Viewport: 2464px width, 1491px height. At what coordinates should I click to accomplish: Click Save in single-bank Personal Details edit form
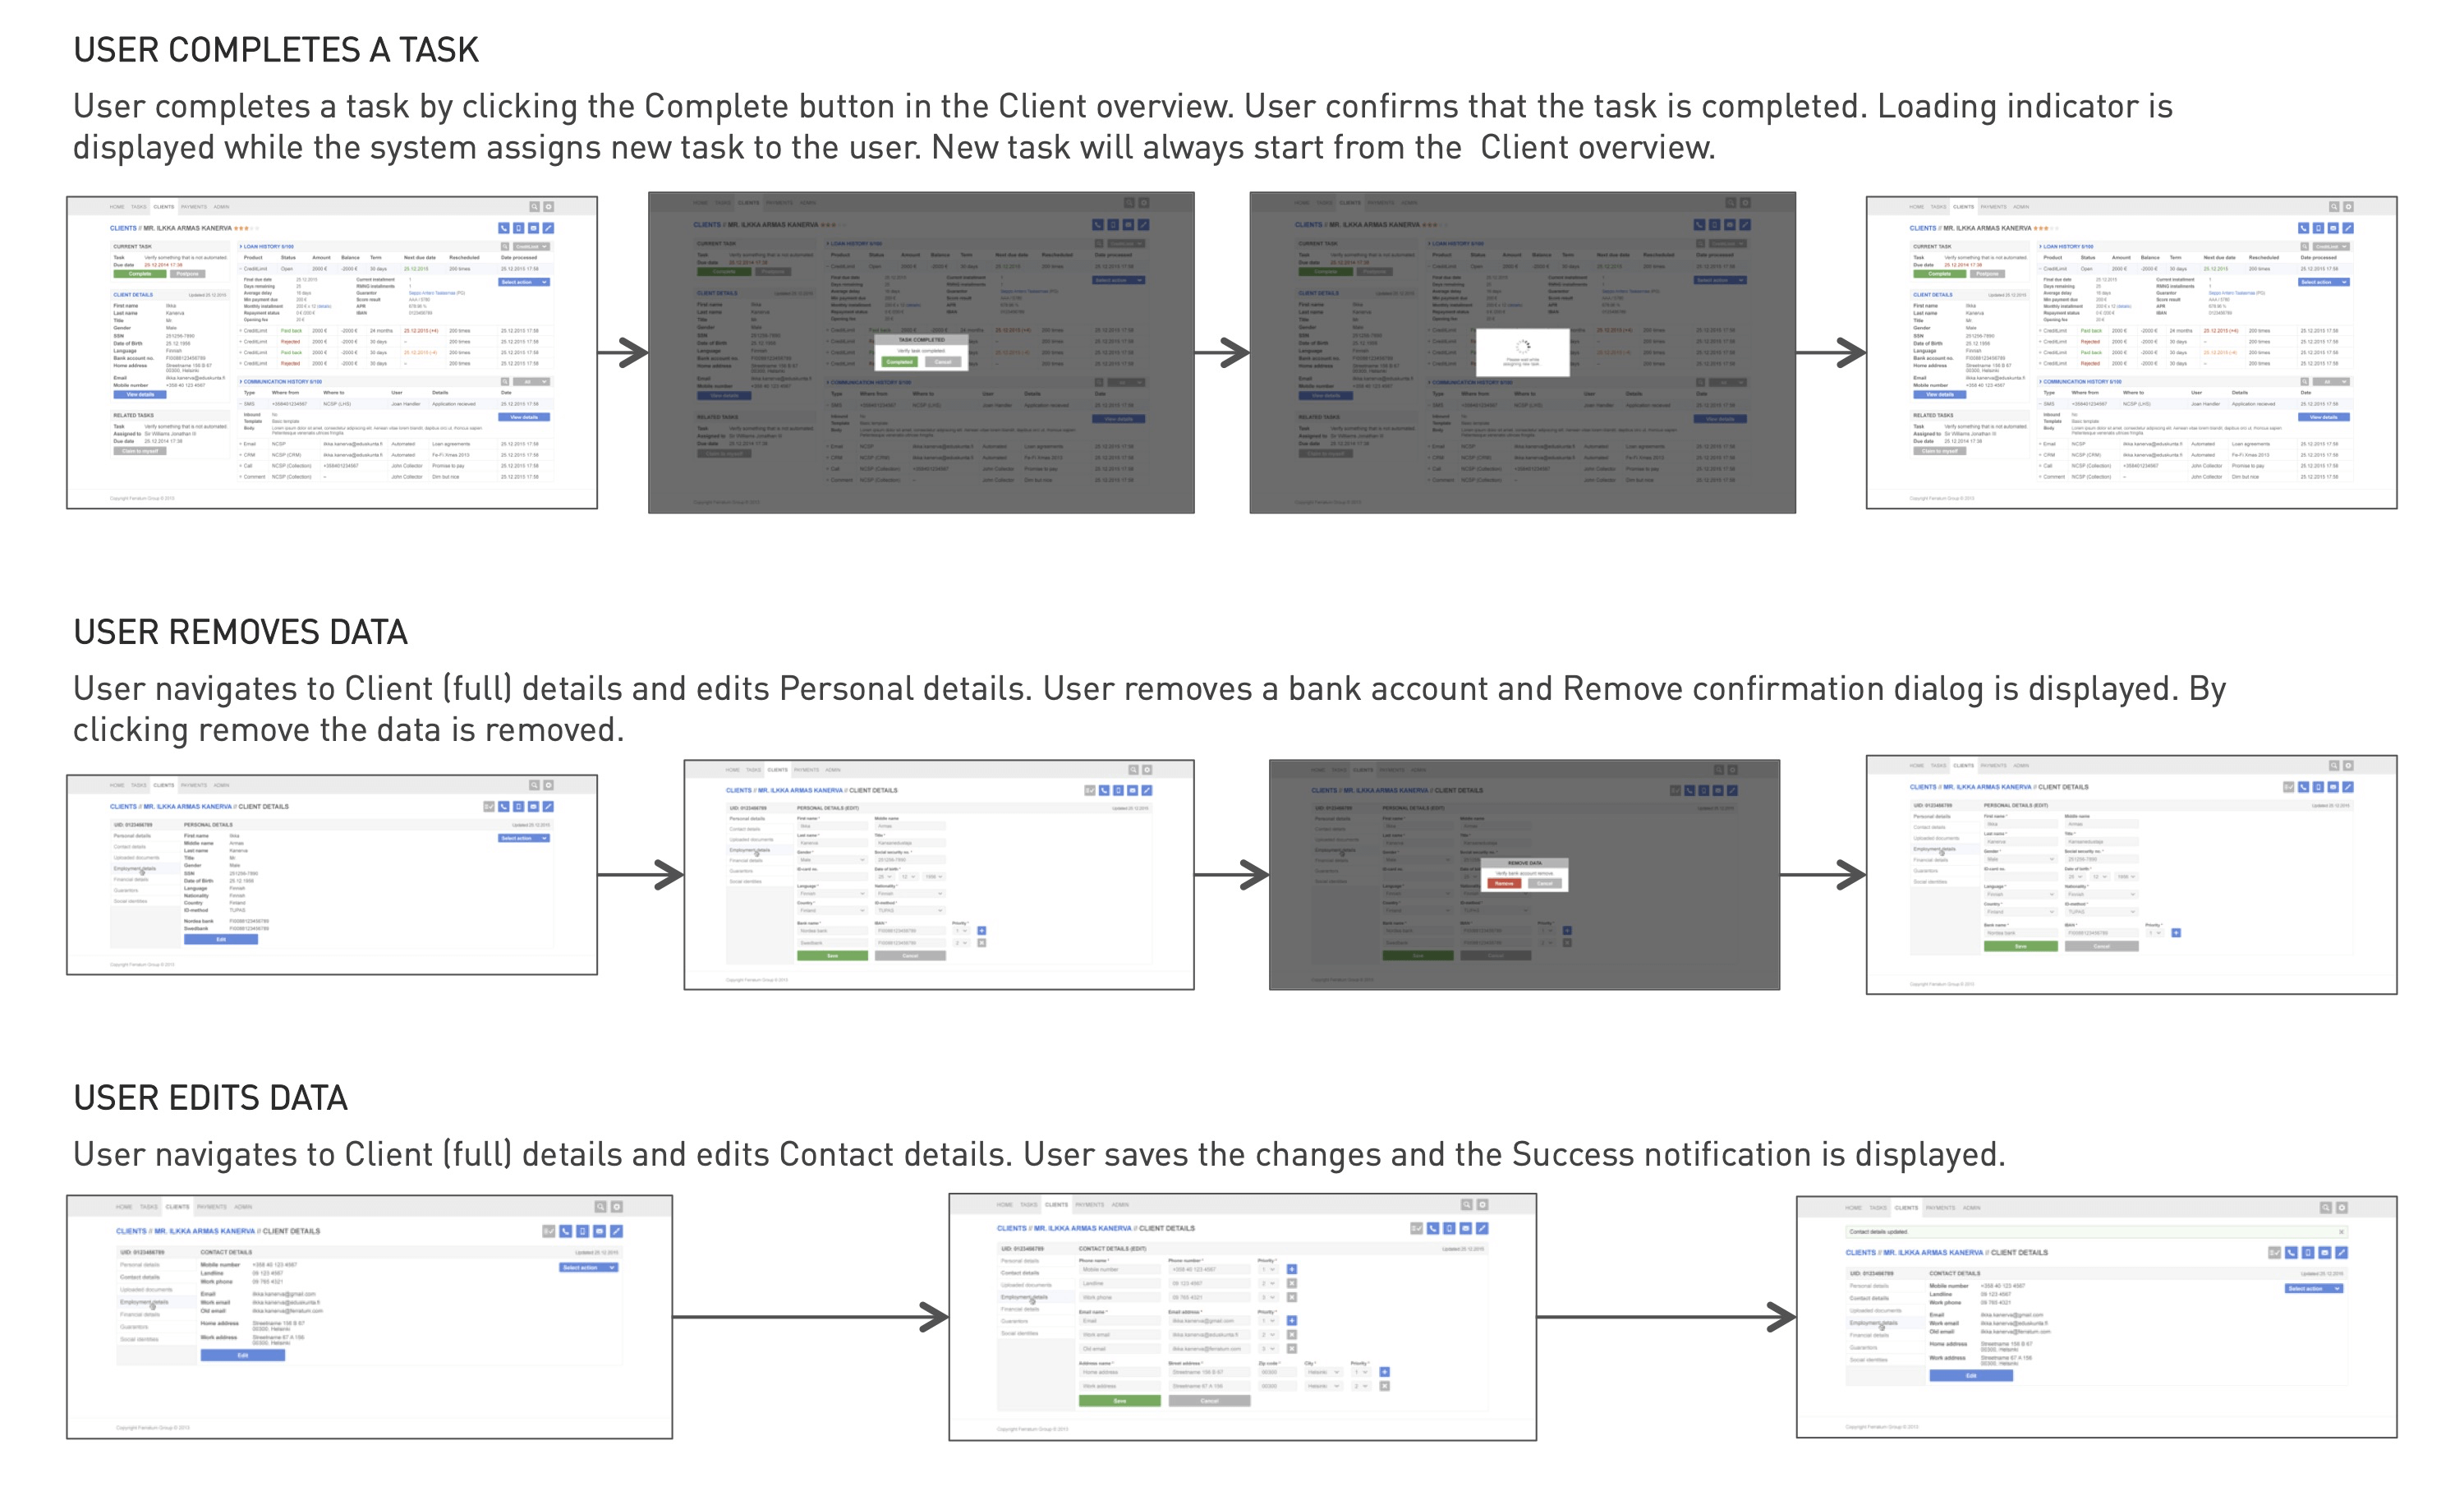(2020, 946)
